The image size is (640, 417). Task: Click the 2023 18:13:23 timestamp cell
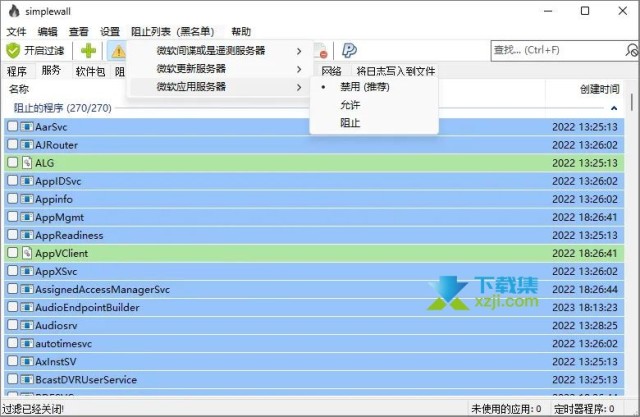coord(585,307)
